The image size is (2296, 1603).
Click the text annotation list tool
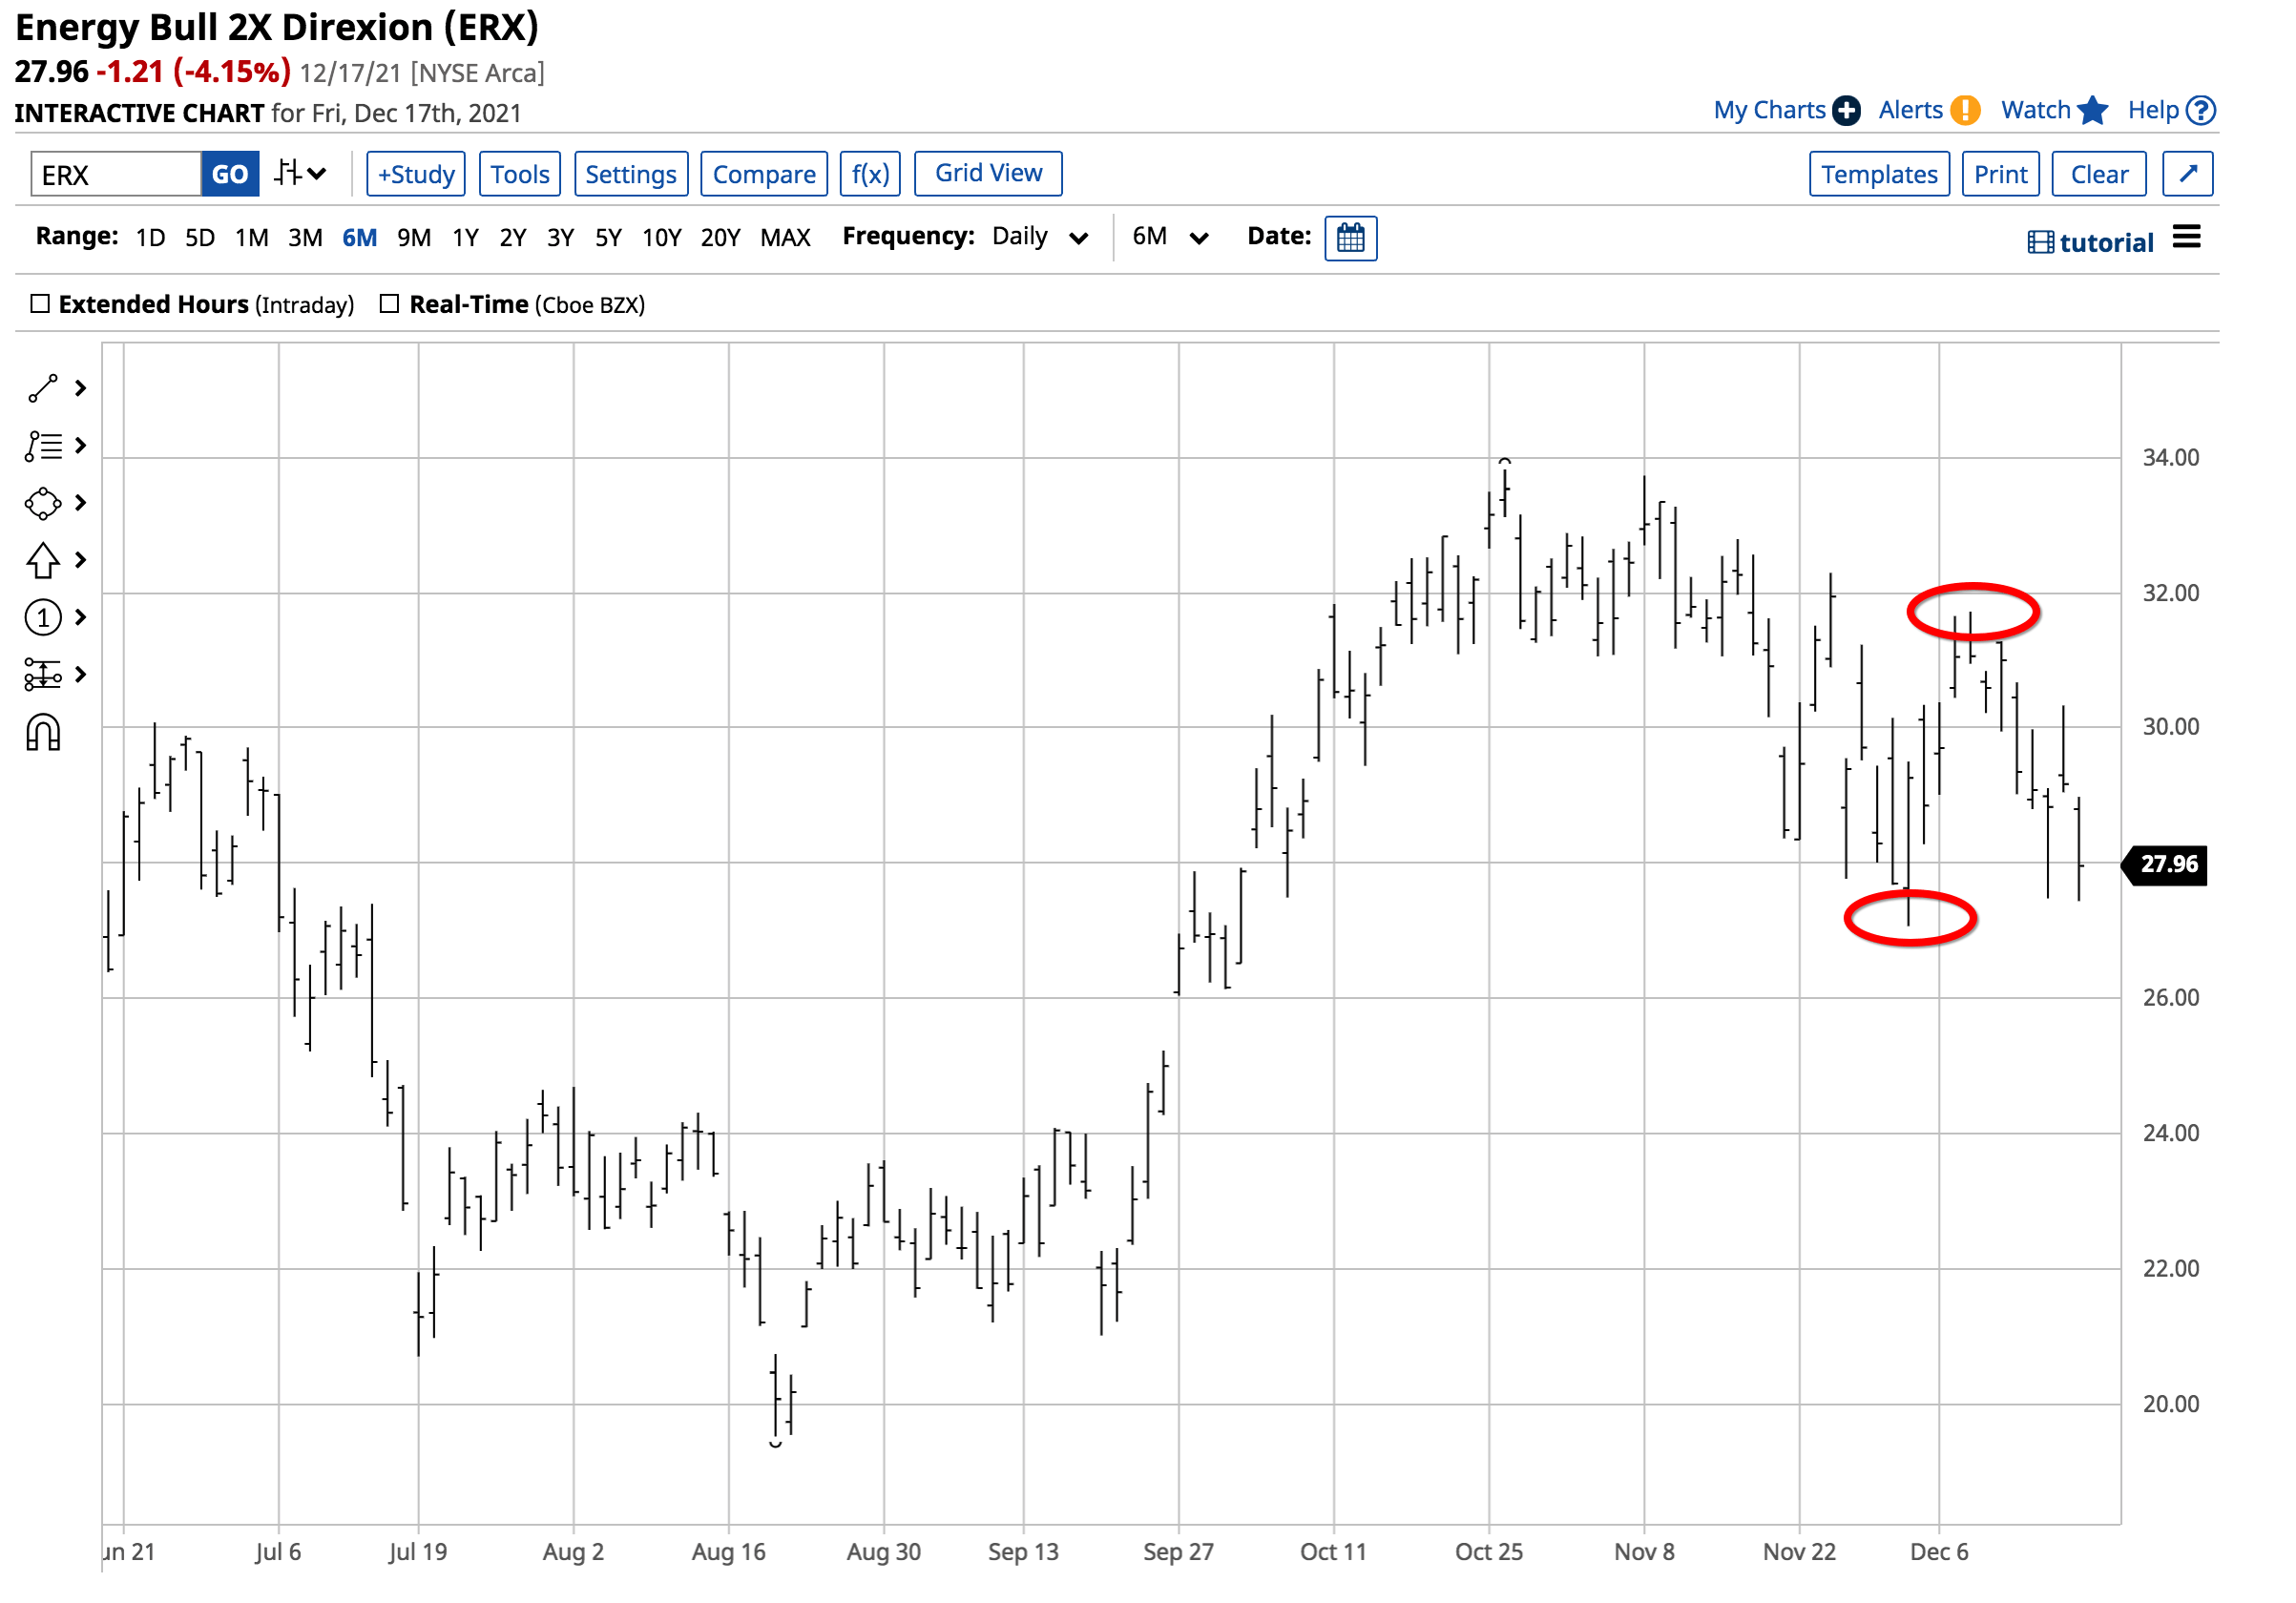(x=43, y=446)
